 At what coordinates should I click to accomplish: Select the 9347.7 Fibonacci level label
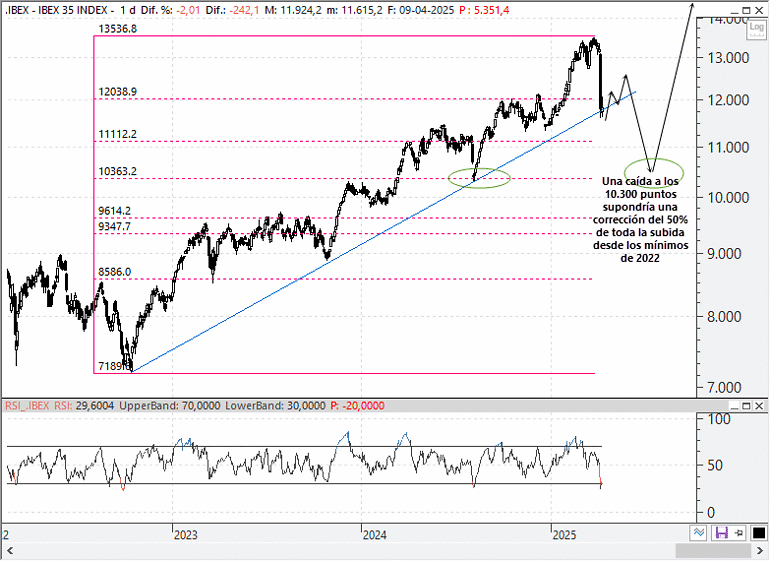tap(115, 226)
